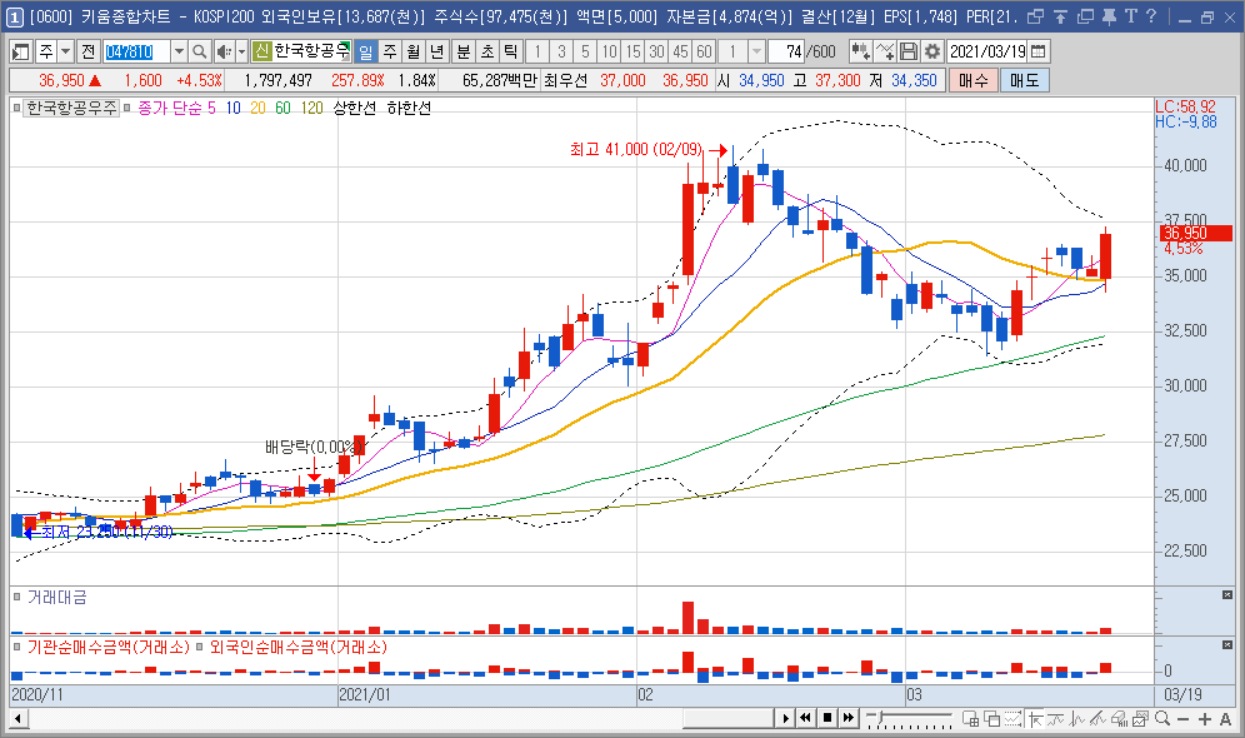Select the 초 seconds period button

click(x=486, y=52)
